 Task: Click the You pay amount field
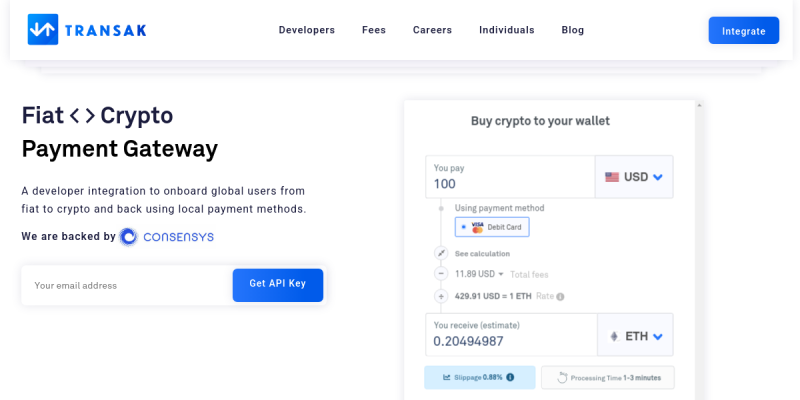coord(509,184)
